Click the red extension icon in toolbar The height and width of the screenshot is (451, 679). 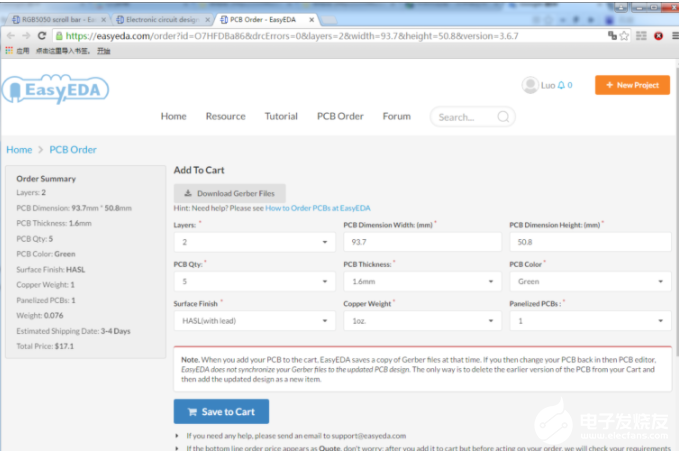[658, 36]
